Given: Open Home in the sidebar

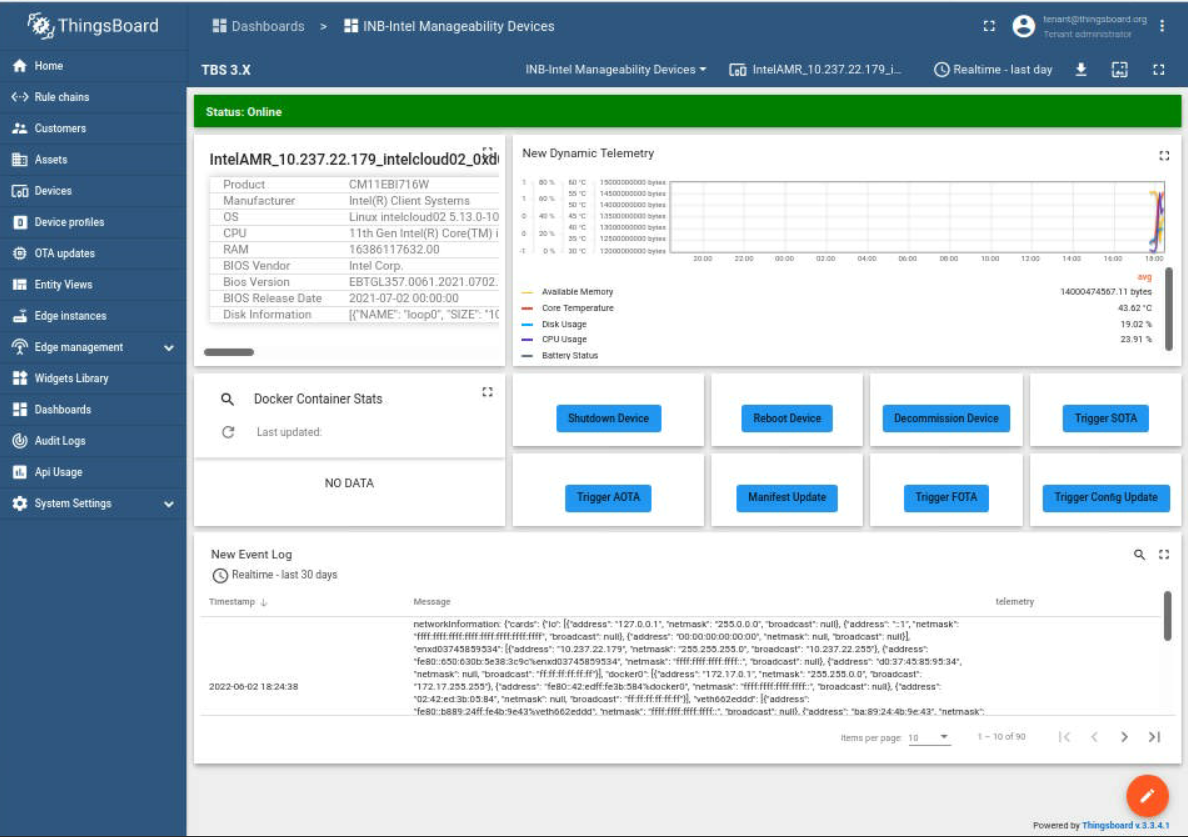Looking at the screenshot, I should pyautogui.click(x=93, y=66).
